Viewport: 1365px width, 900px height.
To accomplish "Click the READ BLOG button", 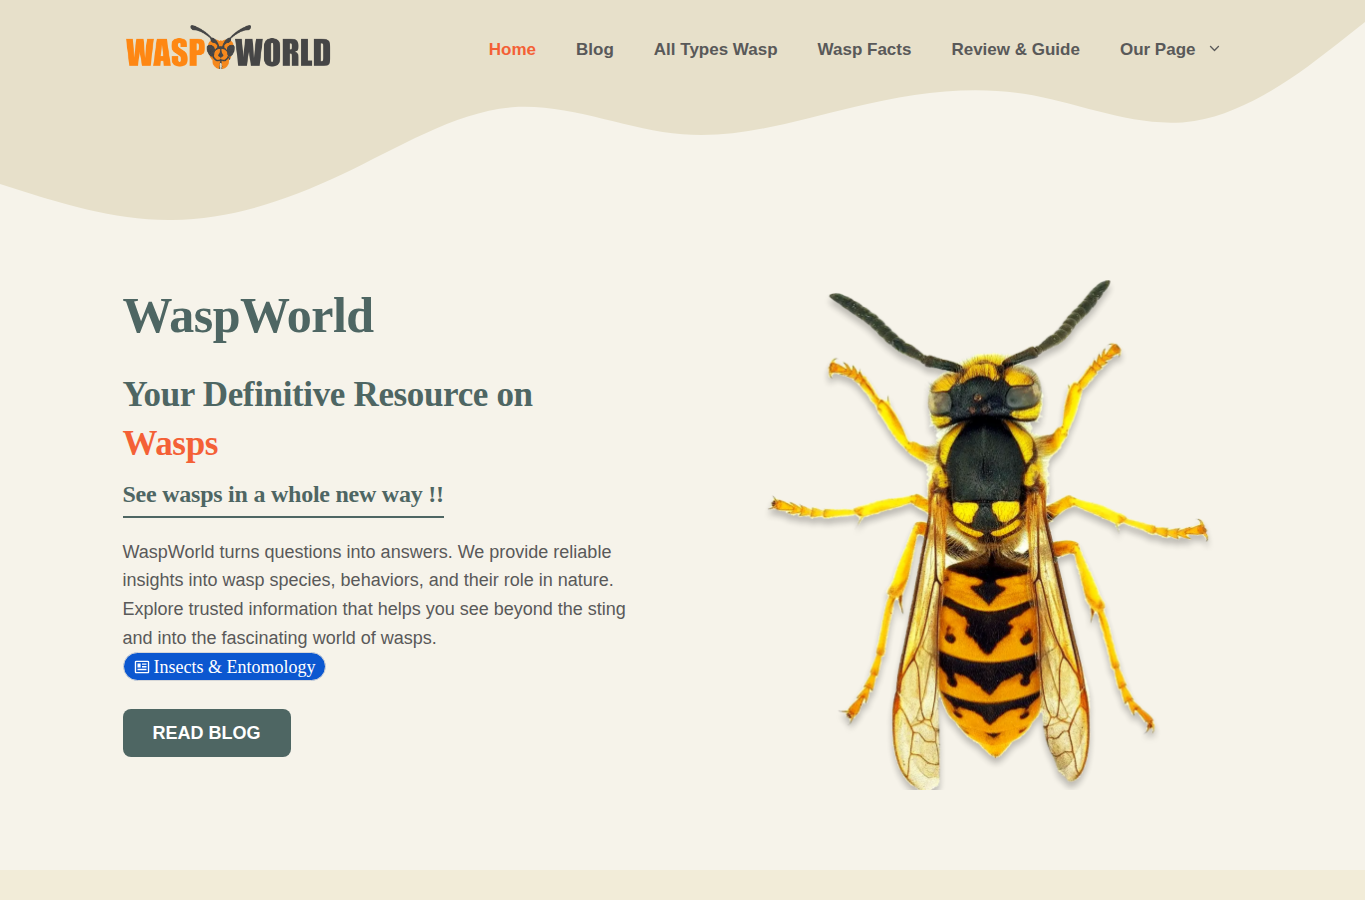I will (207, 733).
